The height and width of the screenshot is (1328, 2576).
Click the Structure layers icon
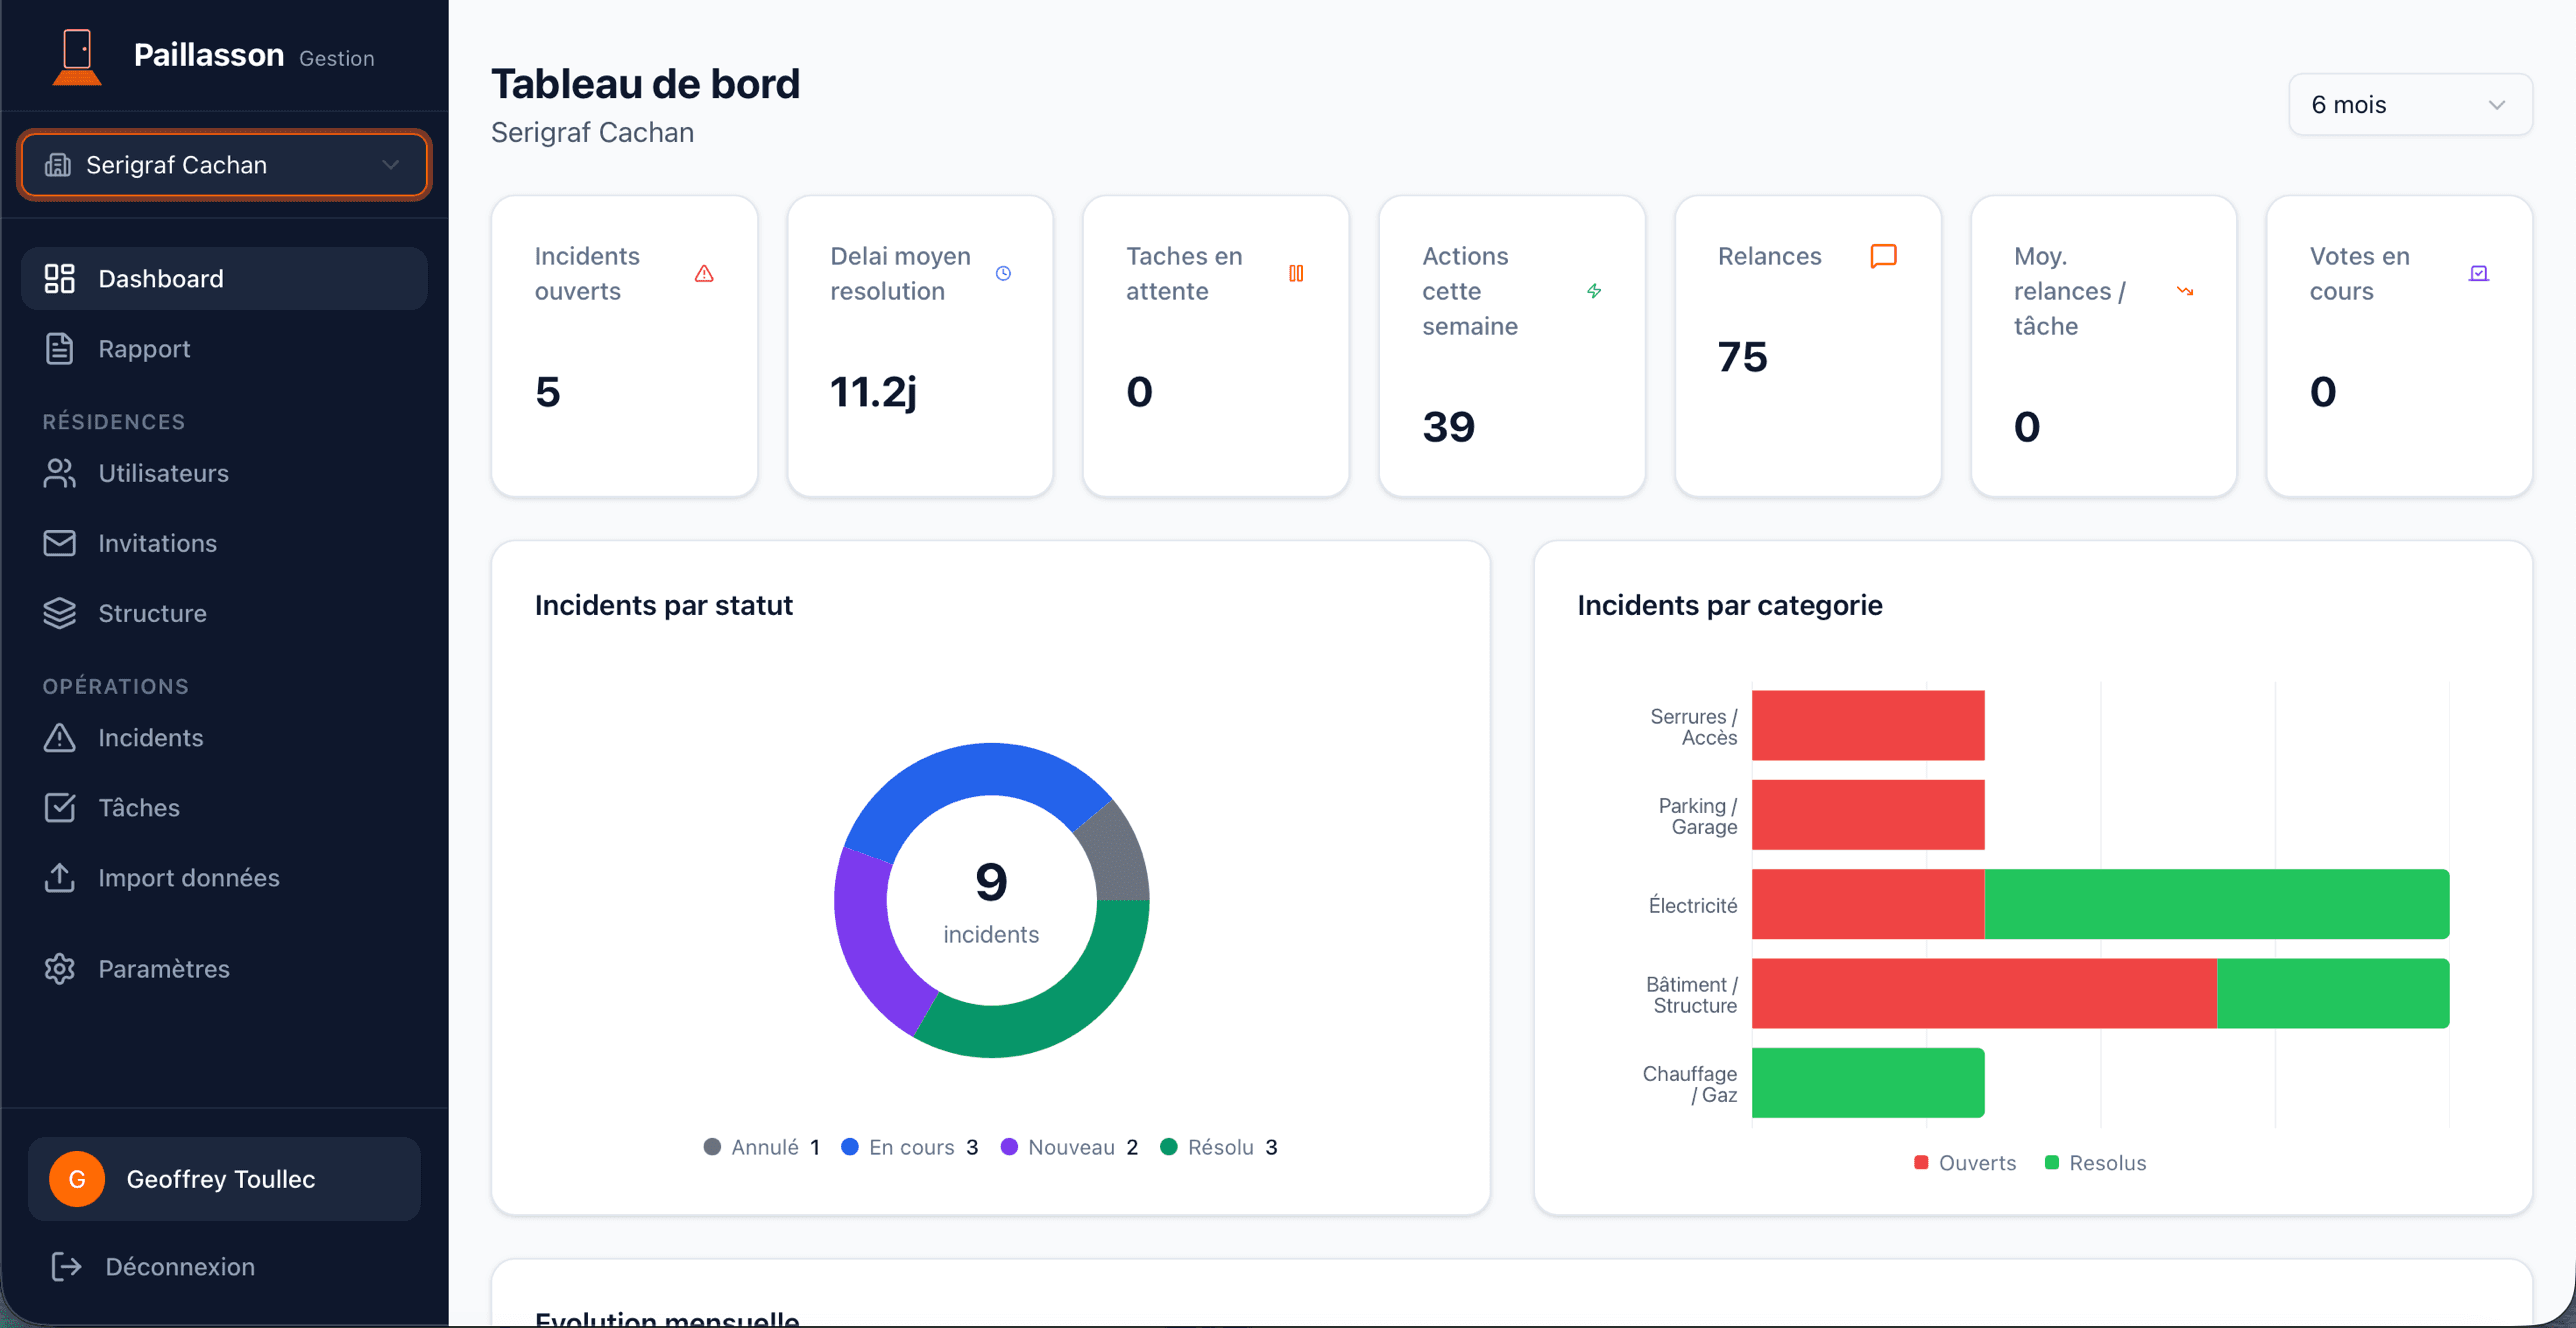60,613
